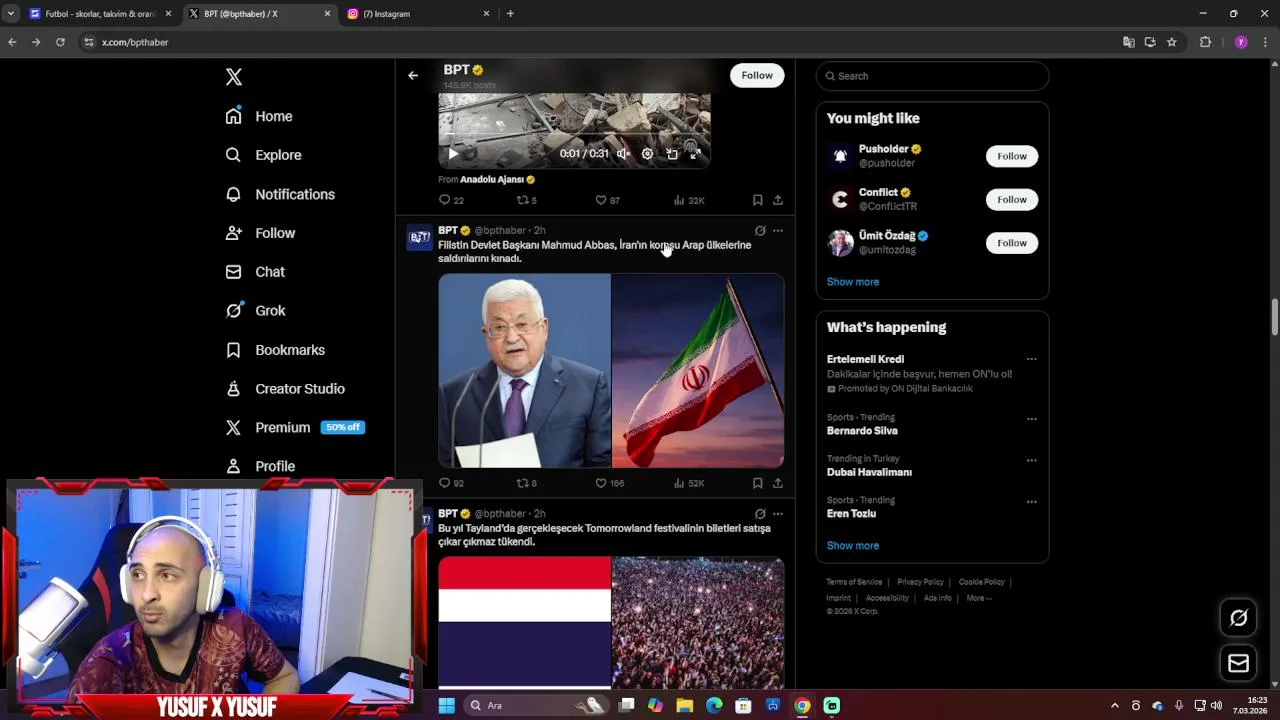The image size is (1280, 720).
Task: Go back using the profile header arrow
Action: coord(413,75)
